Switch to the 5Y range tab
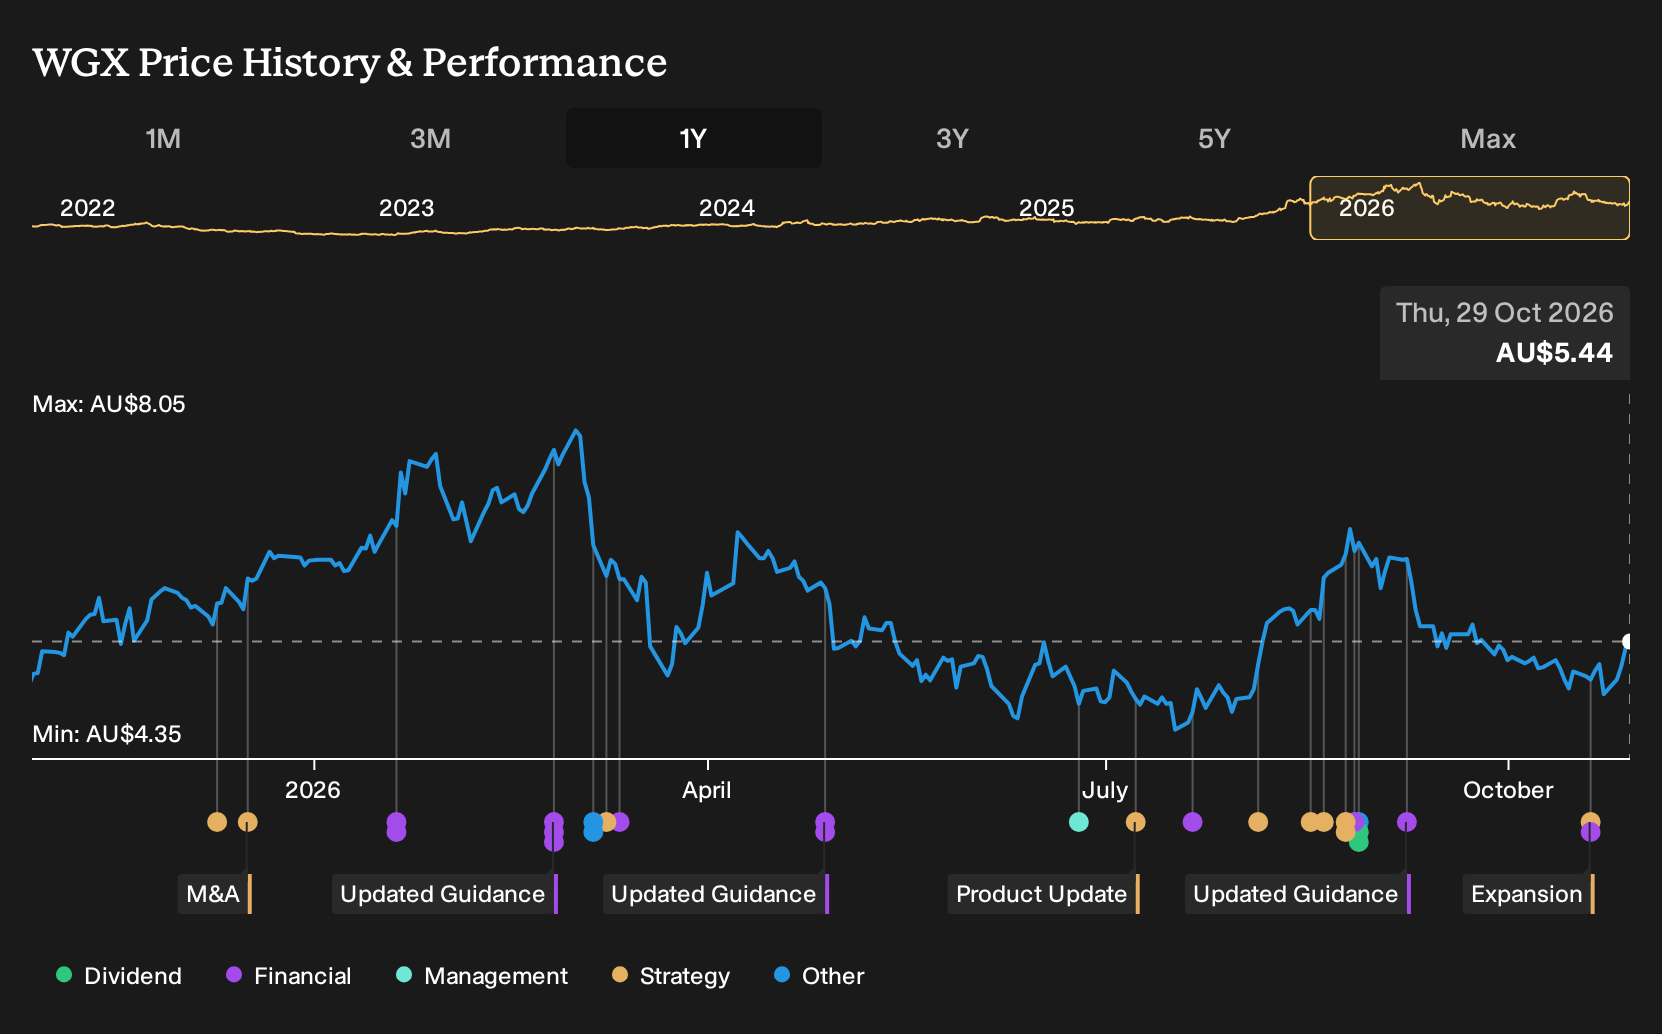This screenshot has width=1662, height=1034. pyautogui.click(x=1214, y=139)
